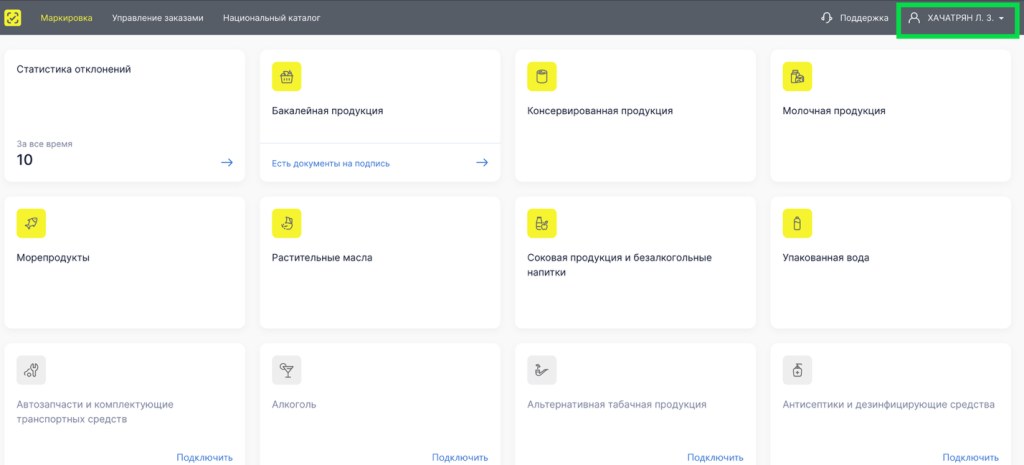
Task: Click the Консервированная продукция can icon
Action: [542, 77]
